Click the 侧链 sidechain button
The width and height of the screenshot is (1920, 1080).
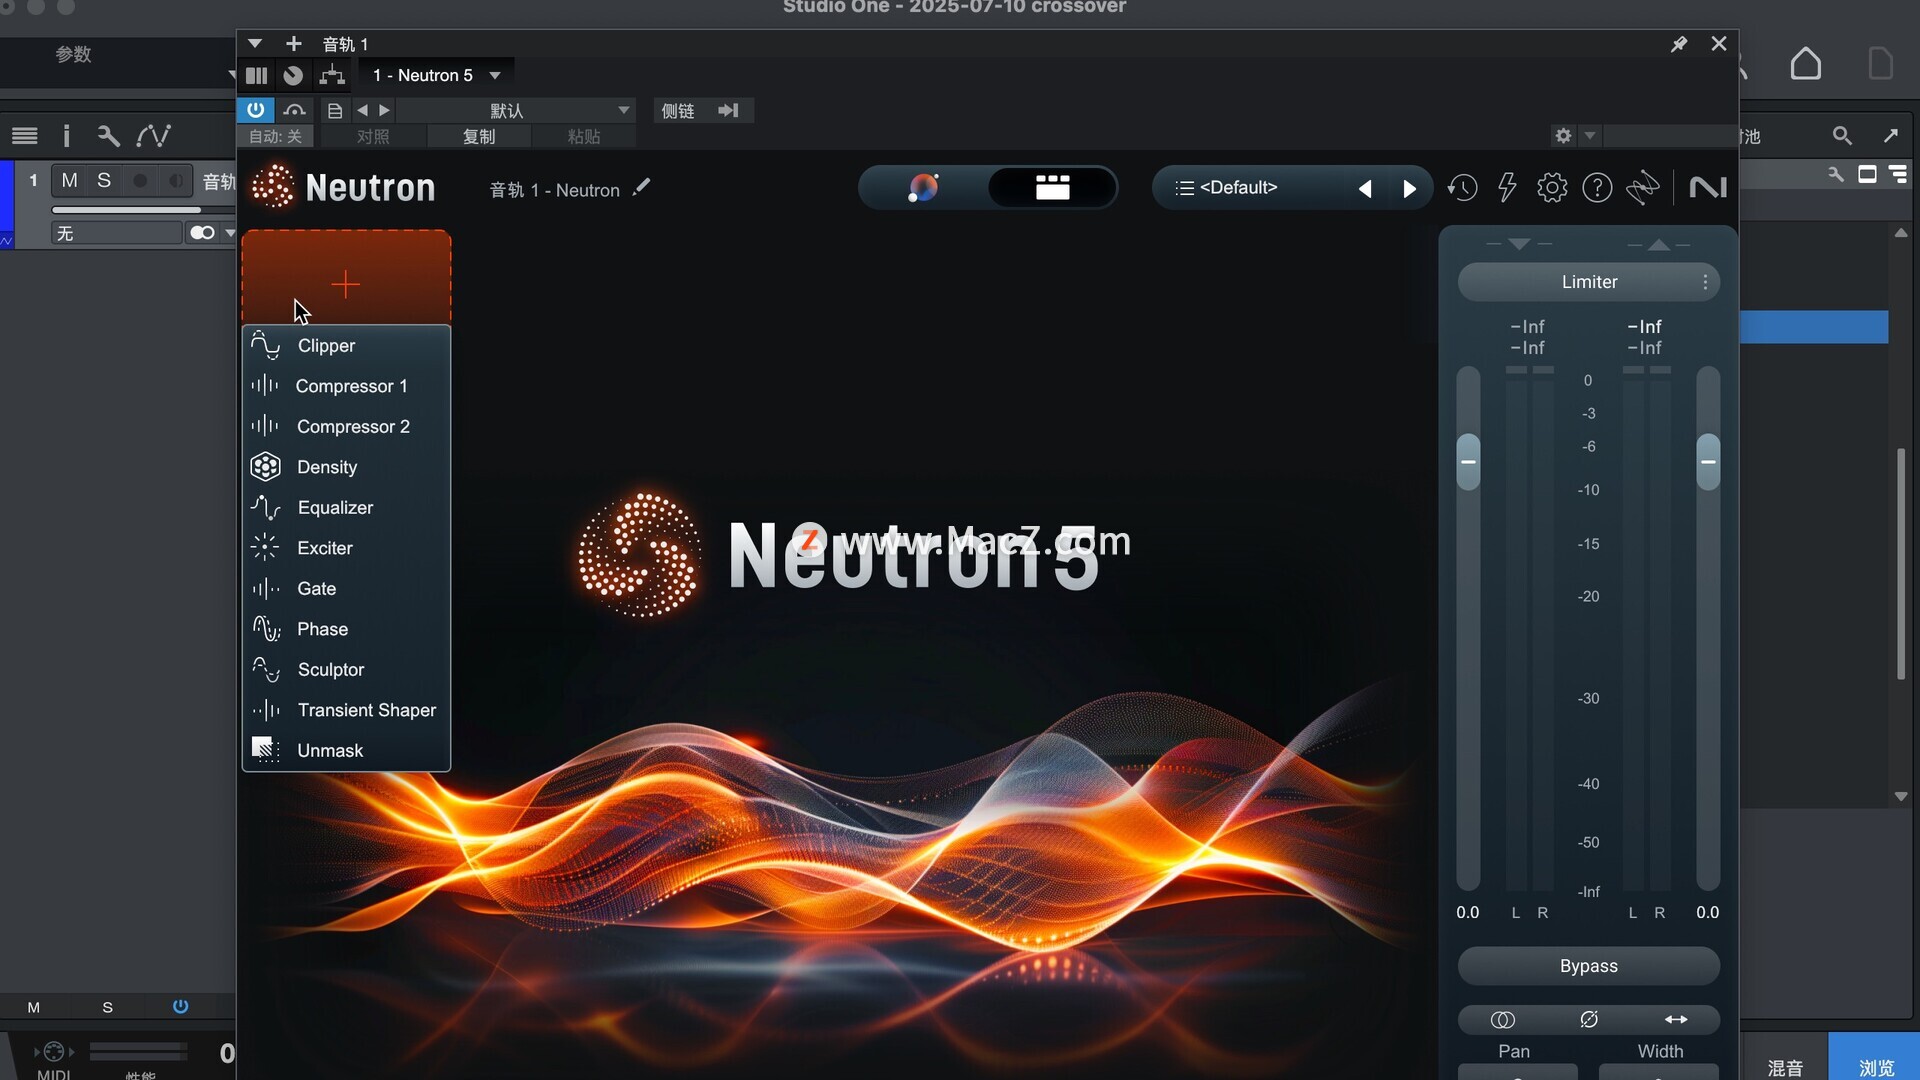(678, 110)
